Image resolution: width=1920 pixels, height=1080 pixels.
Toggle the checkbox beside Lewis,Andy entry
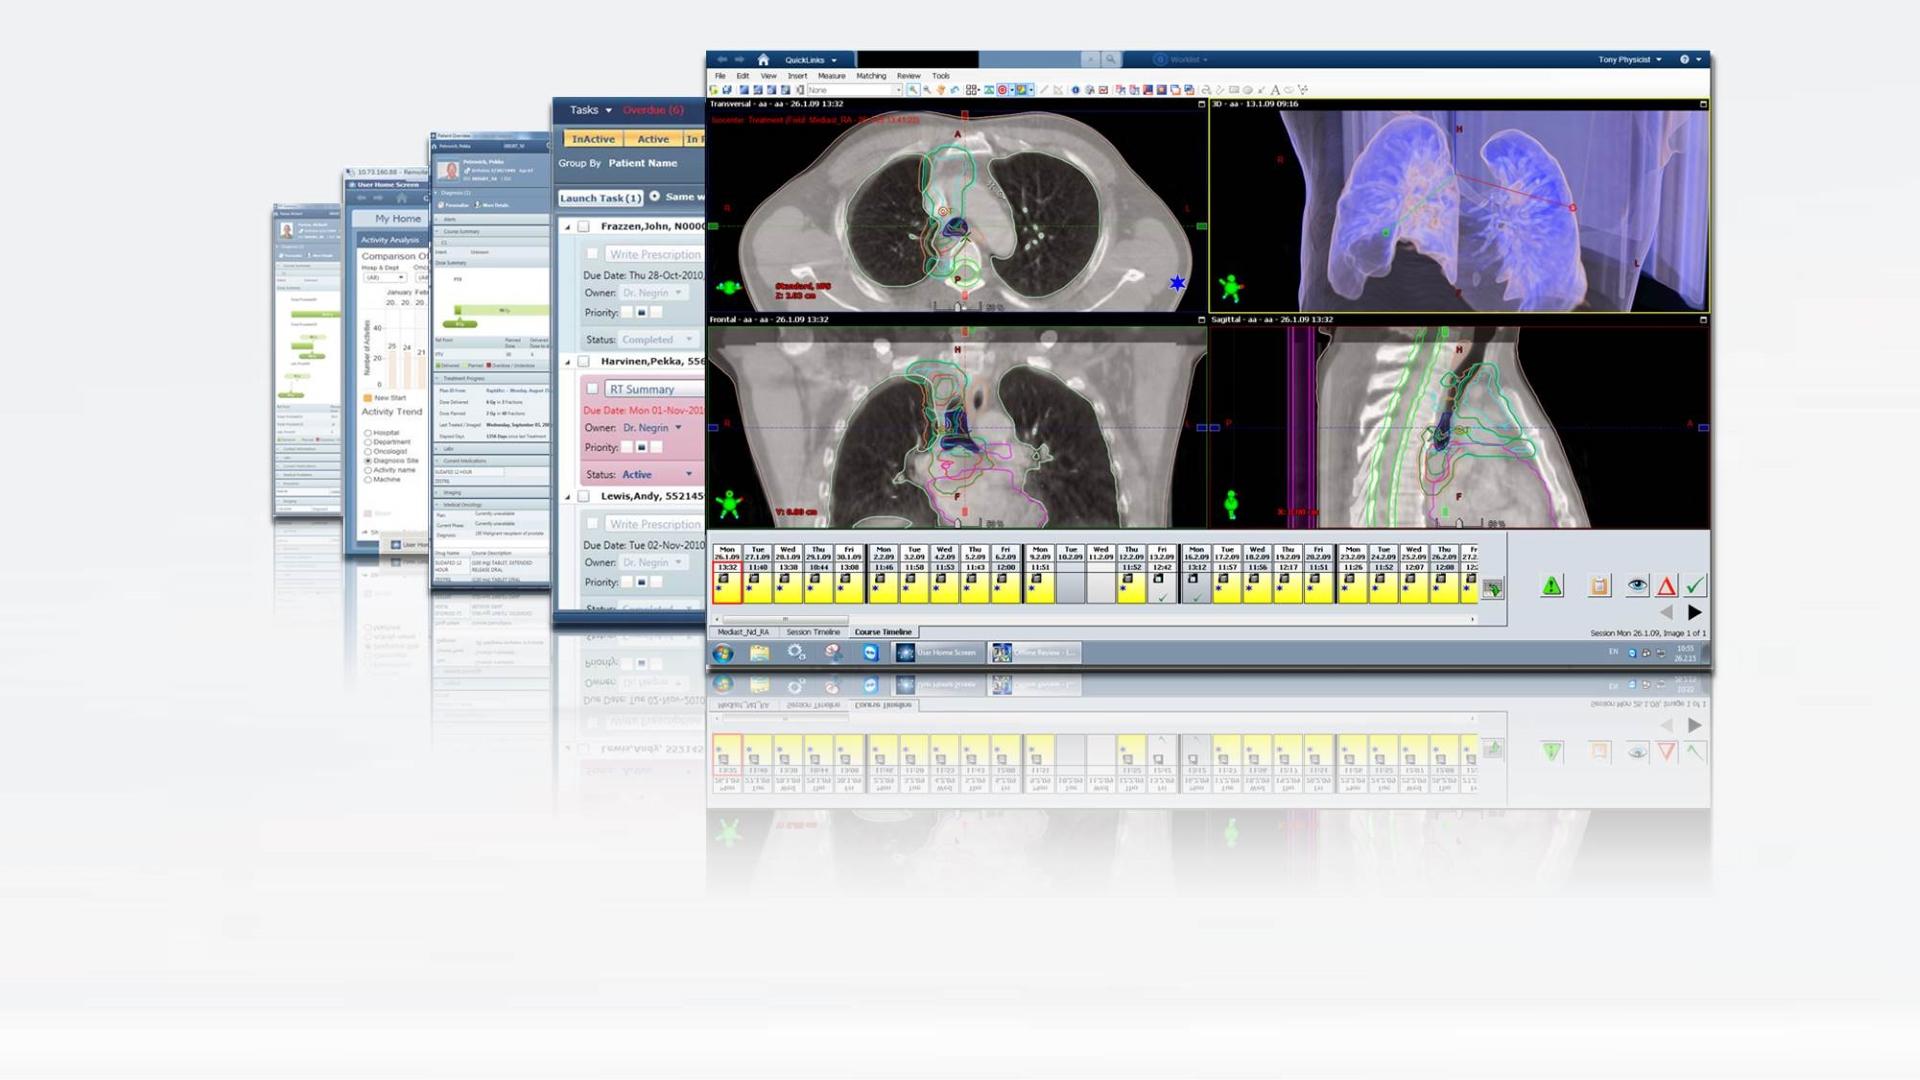click(x=584, y=496)
